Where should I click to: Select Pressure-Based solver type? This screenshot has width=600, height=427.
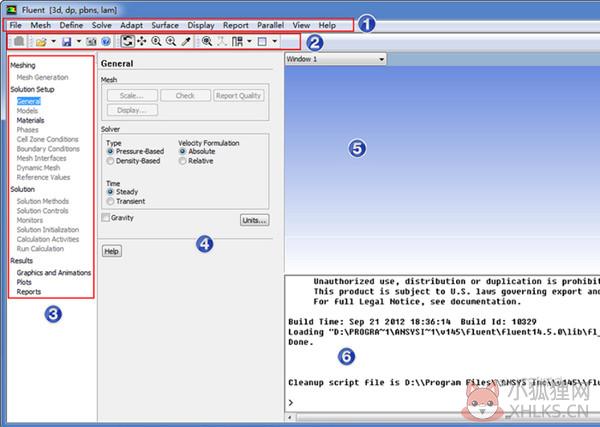click(136, 152)
